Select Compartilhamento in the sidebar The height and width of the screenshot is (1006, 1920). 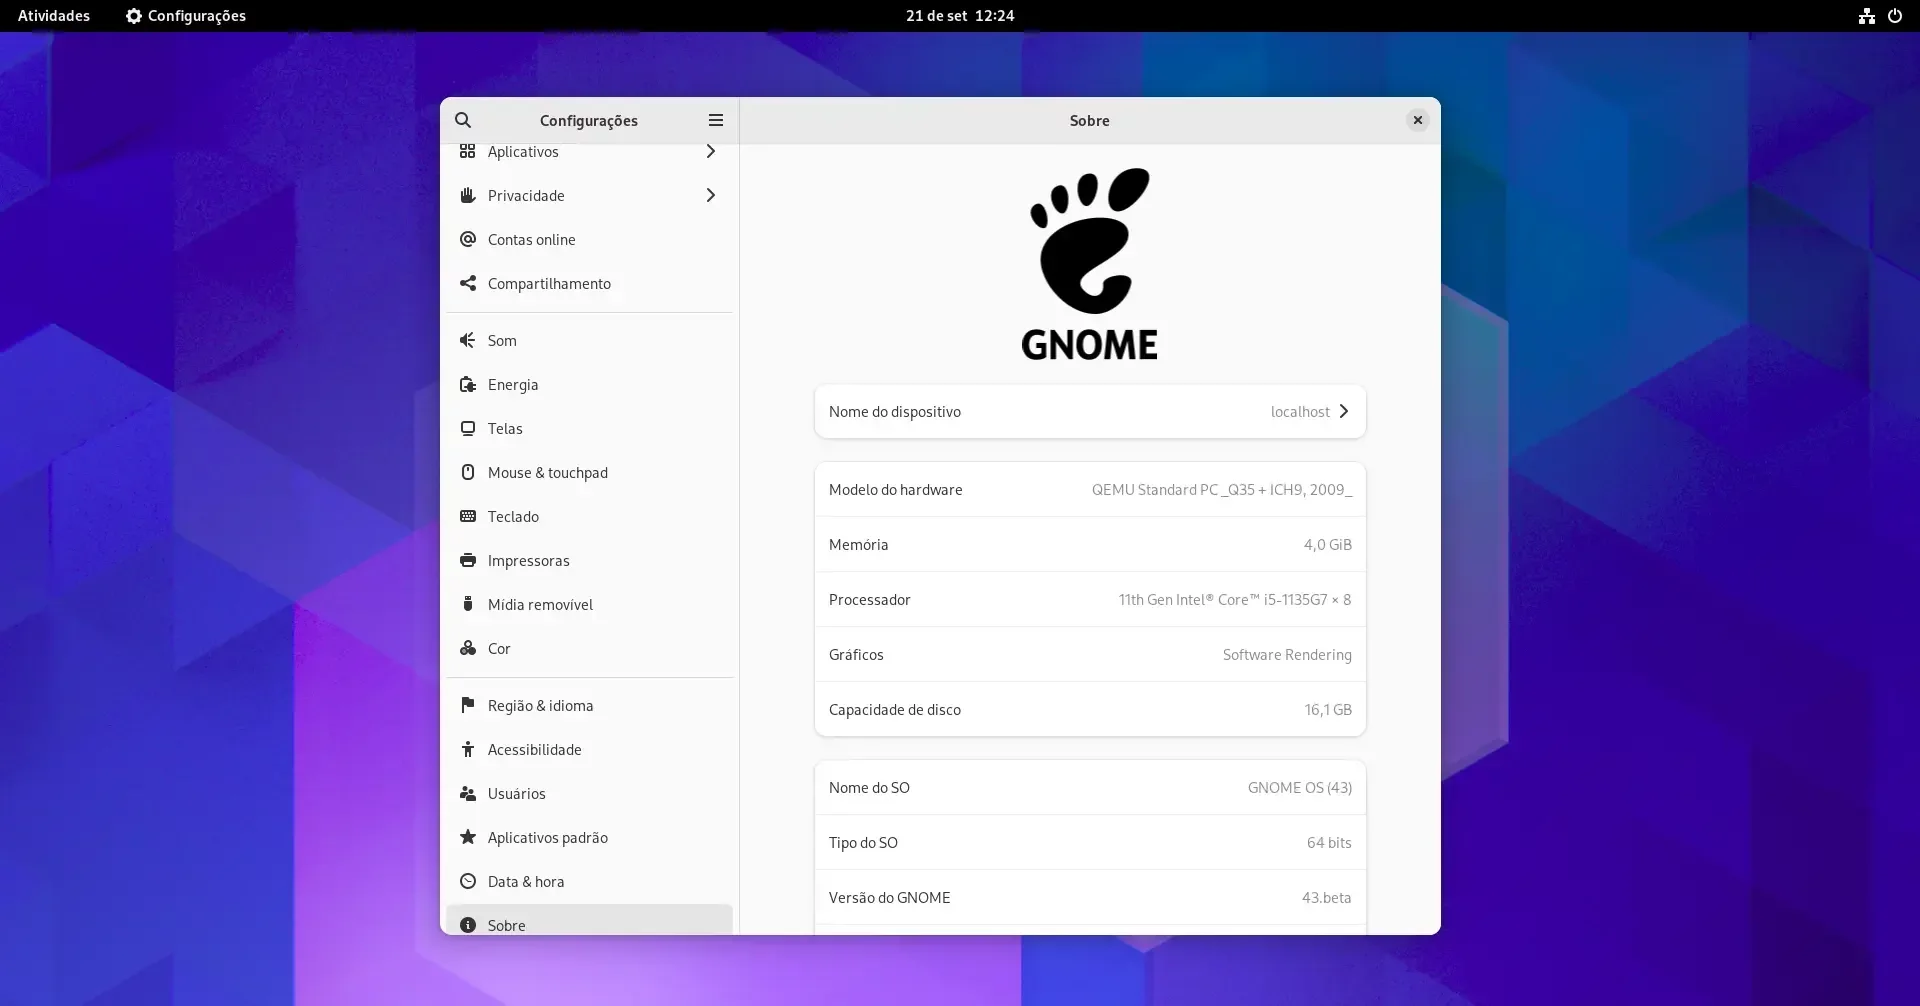589,283
